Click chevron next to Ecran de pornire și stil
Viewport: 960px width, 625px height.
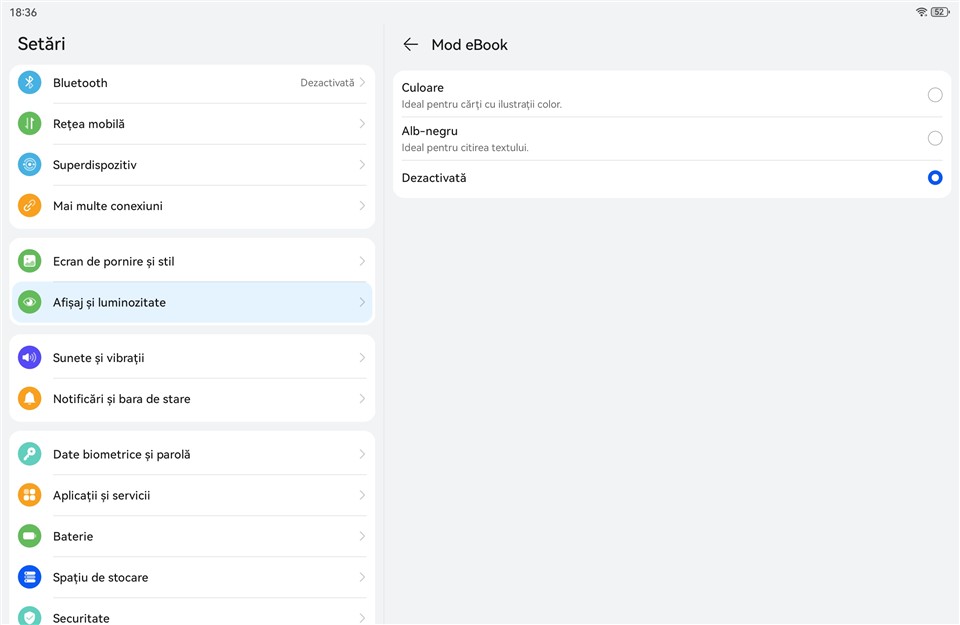tap(362, 261)
